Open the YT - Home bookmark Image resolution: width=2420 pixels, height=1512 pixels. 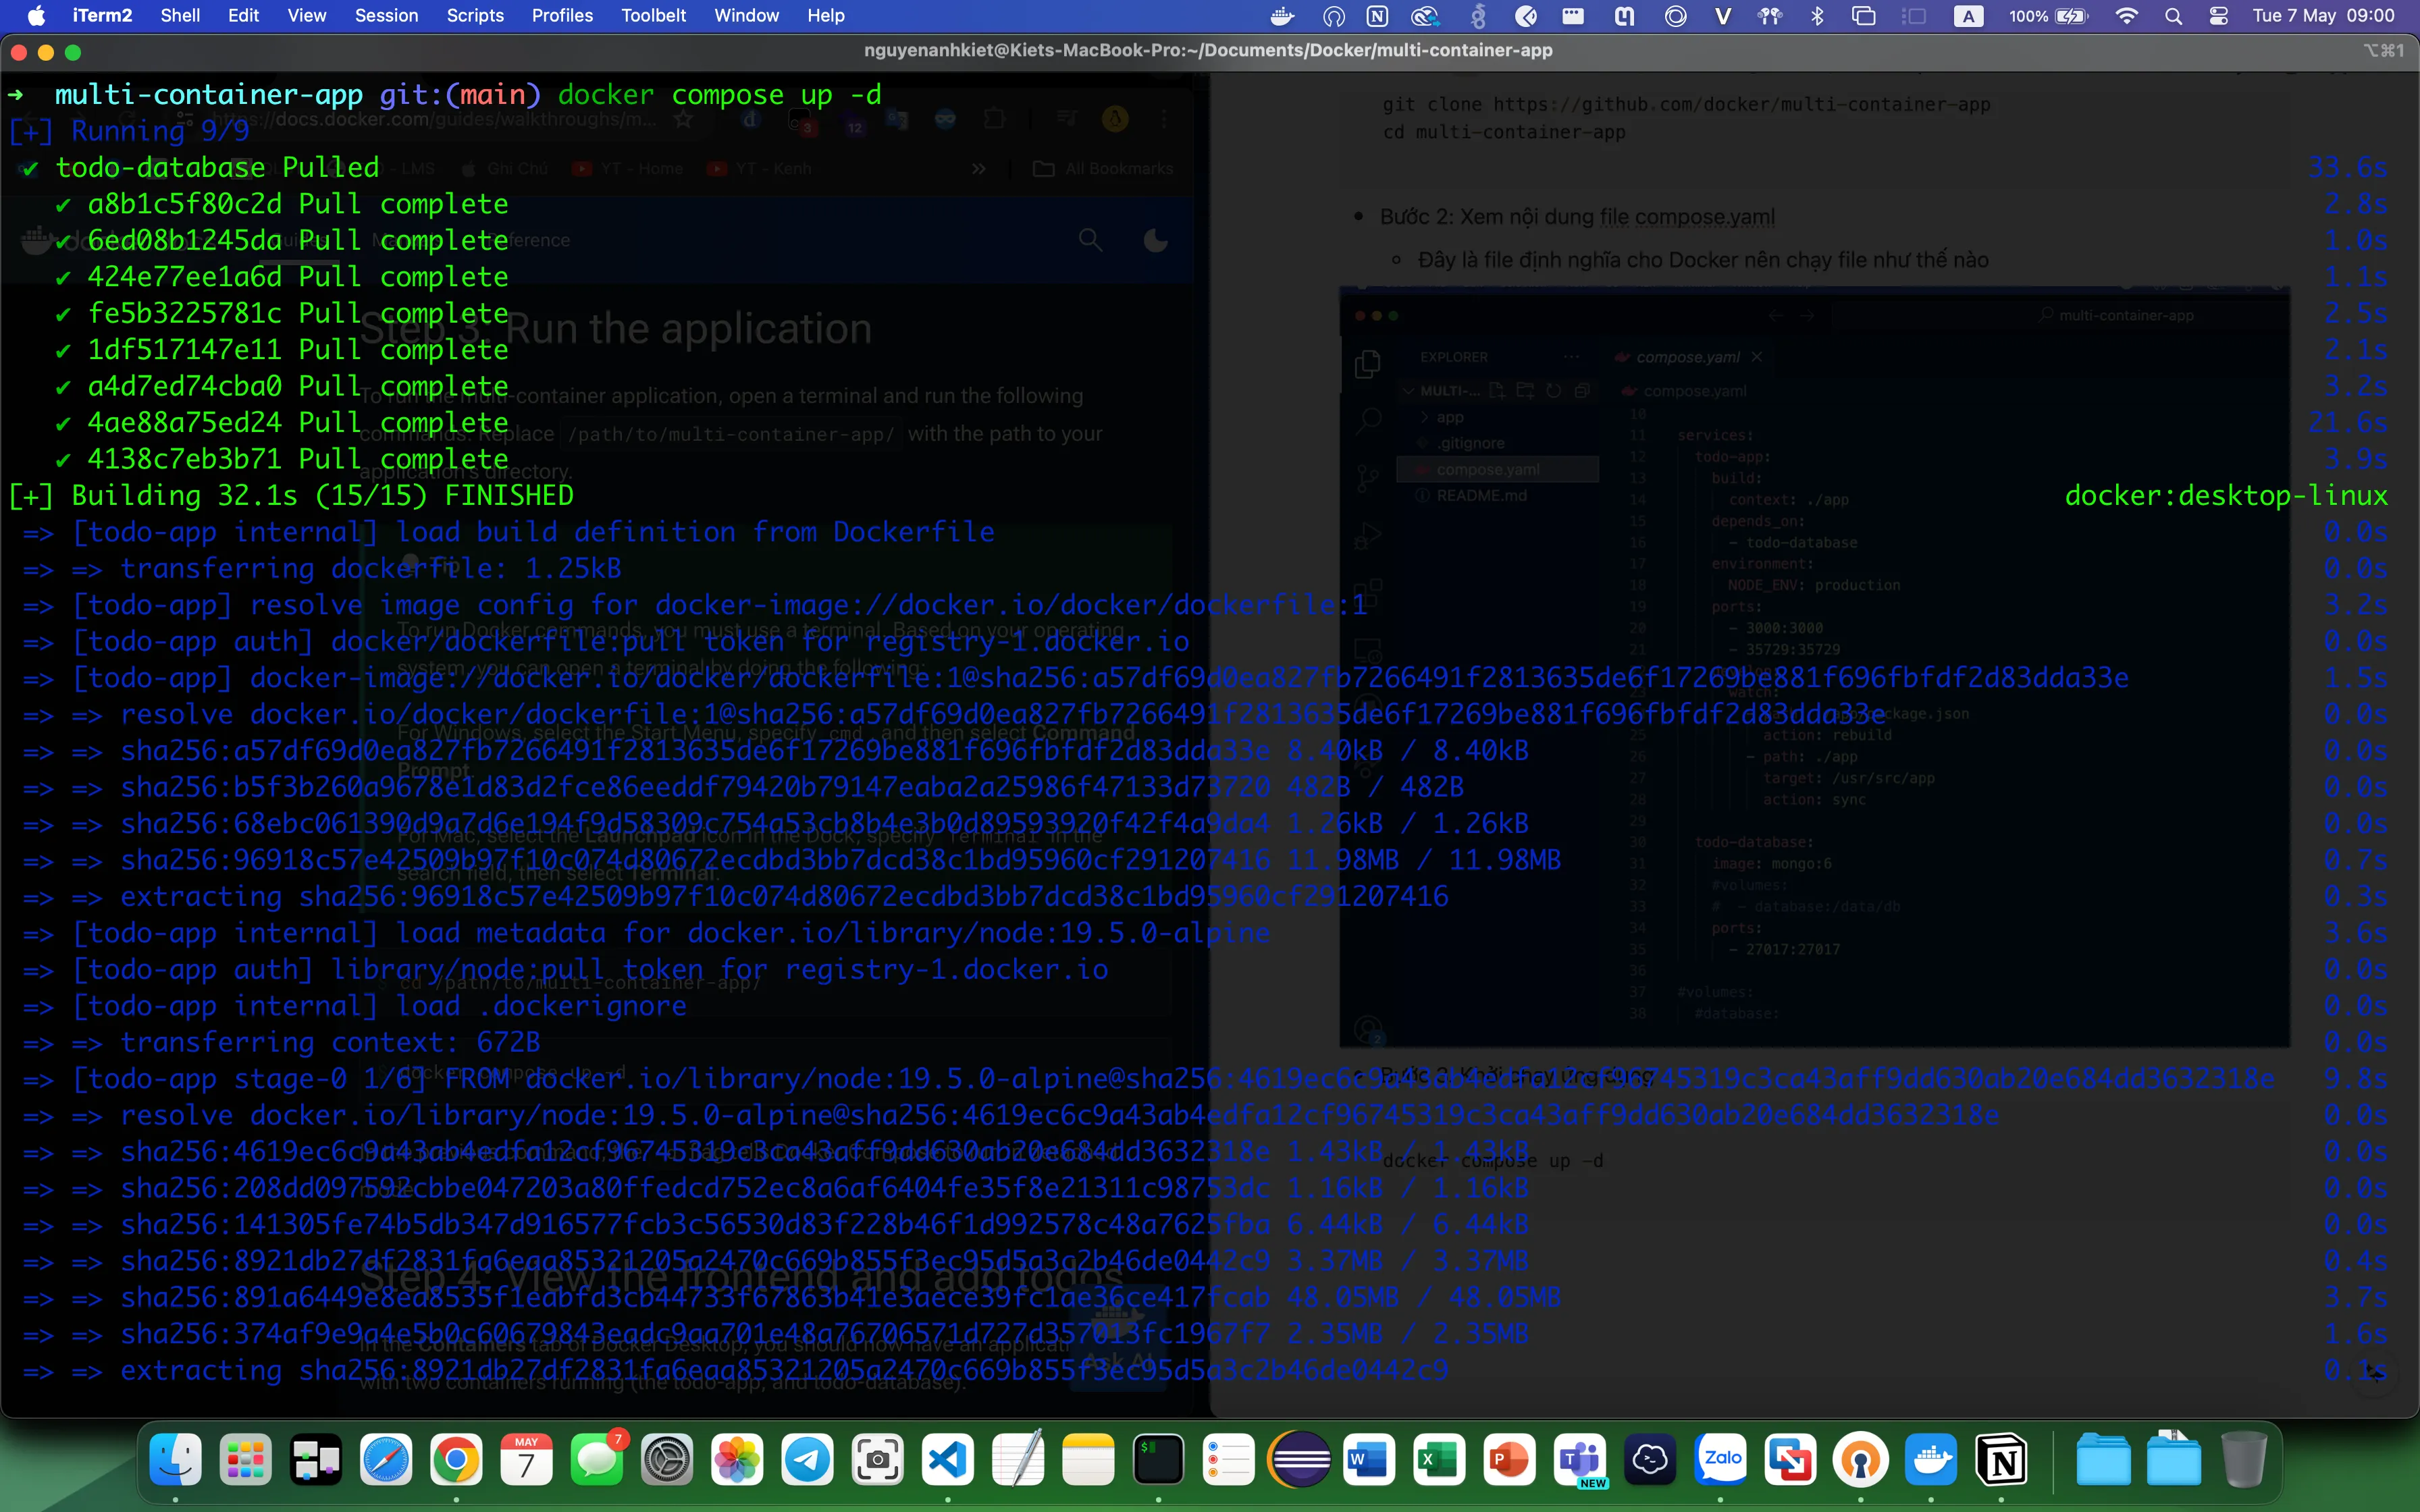click(x=628, y=169)
